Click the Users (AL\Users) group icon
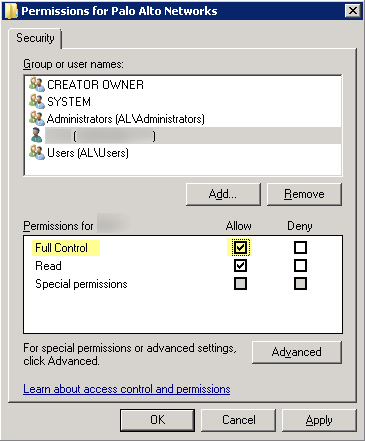 pos(37,152)
